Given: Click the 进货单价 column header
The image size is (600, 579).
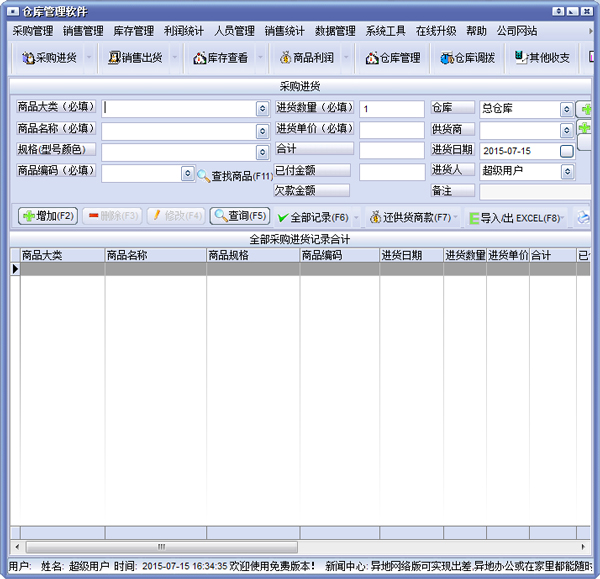Looking at the screenshot, I should [508, 255].
